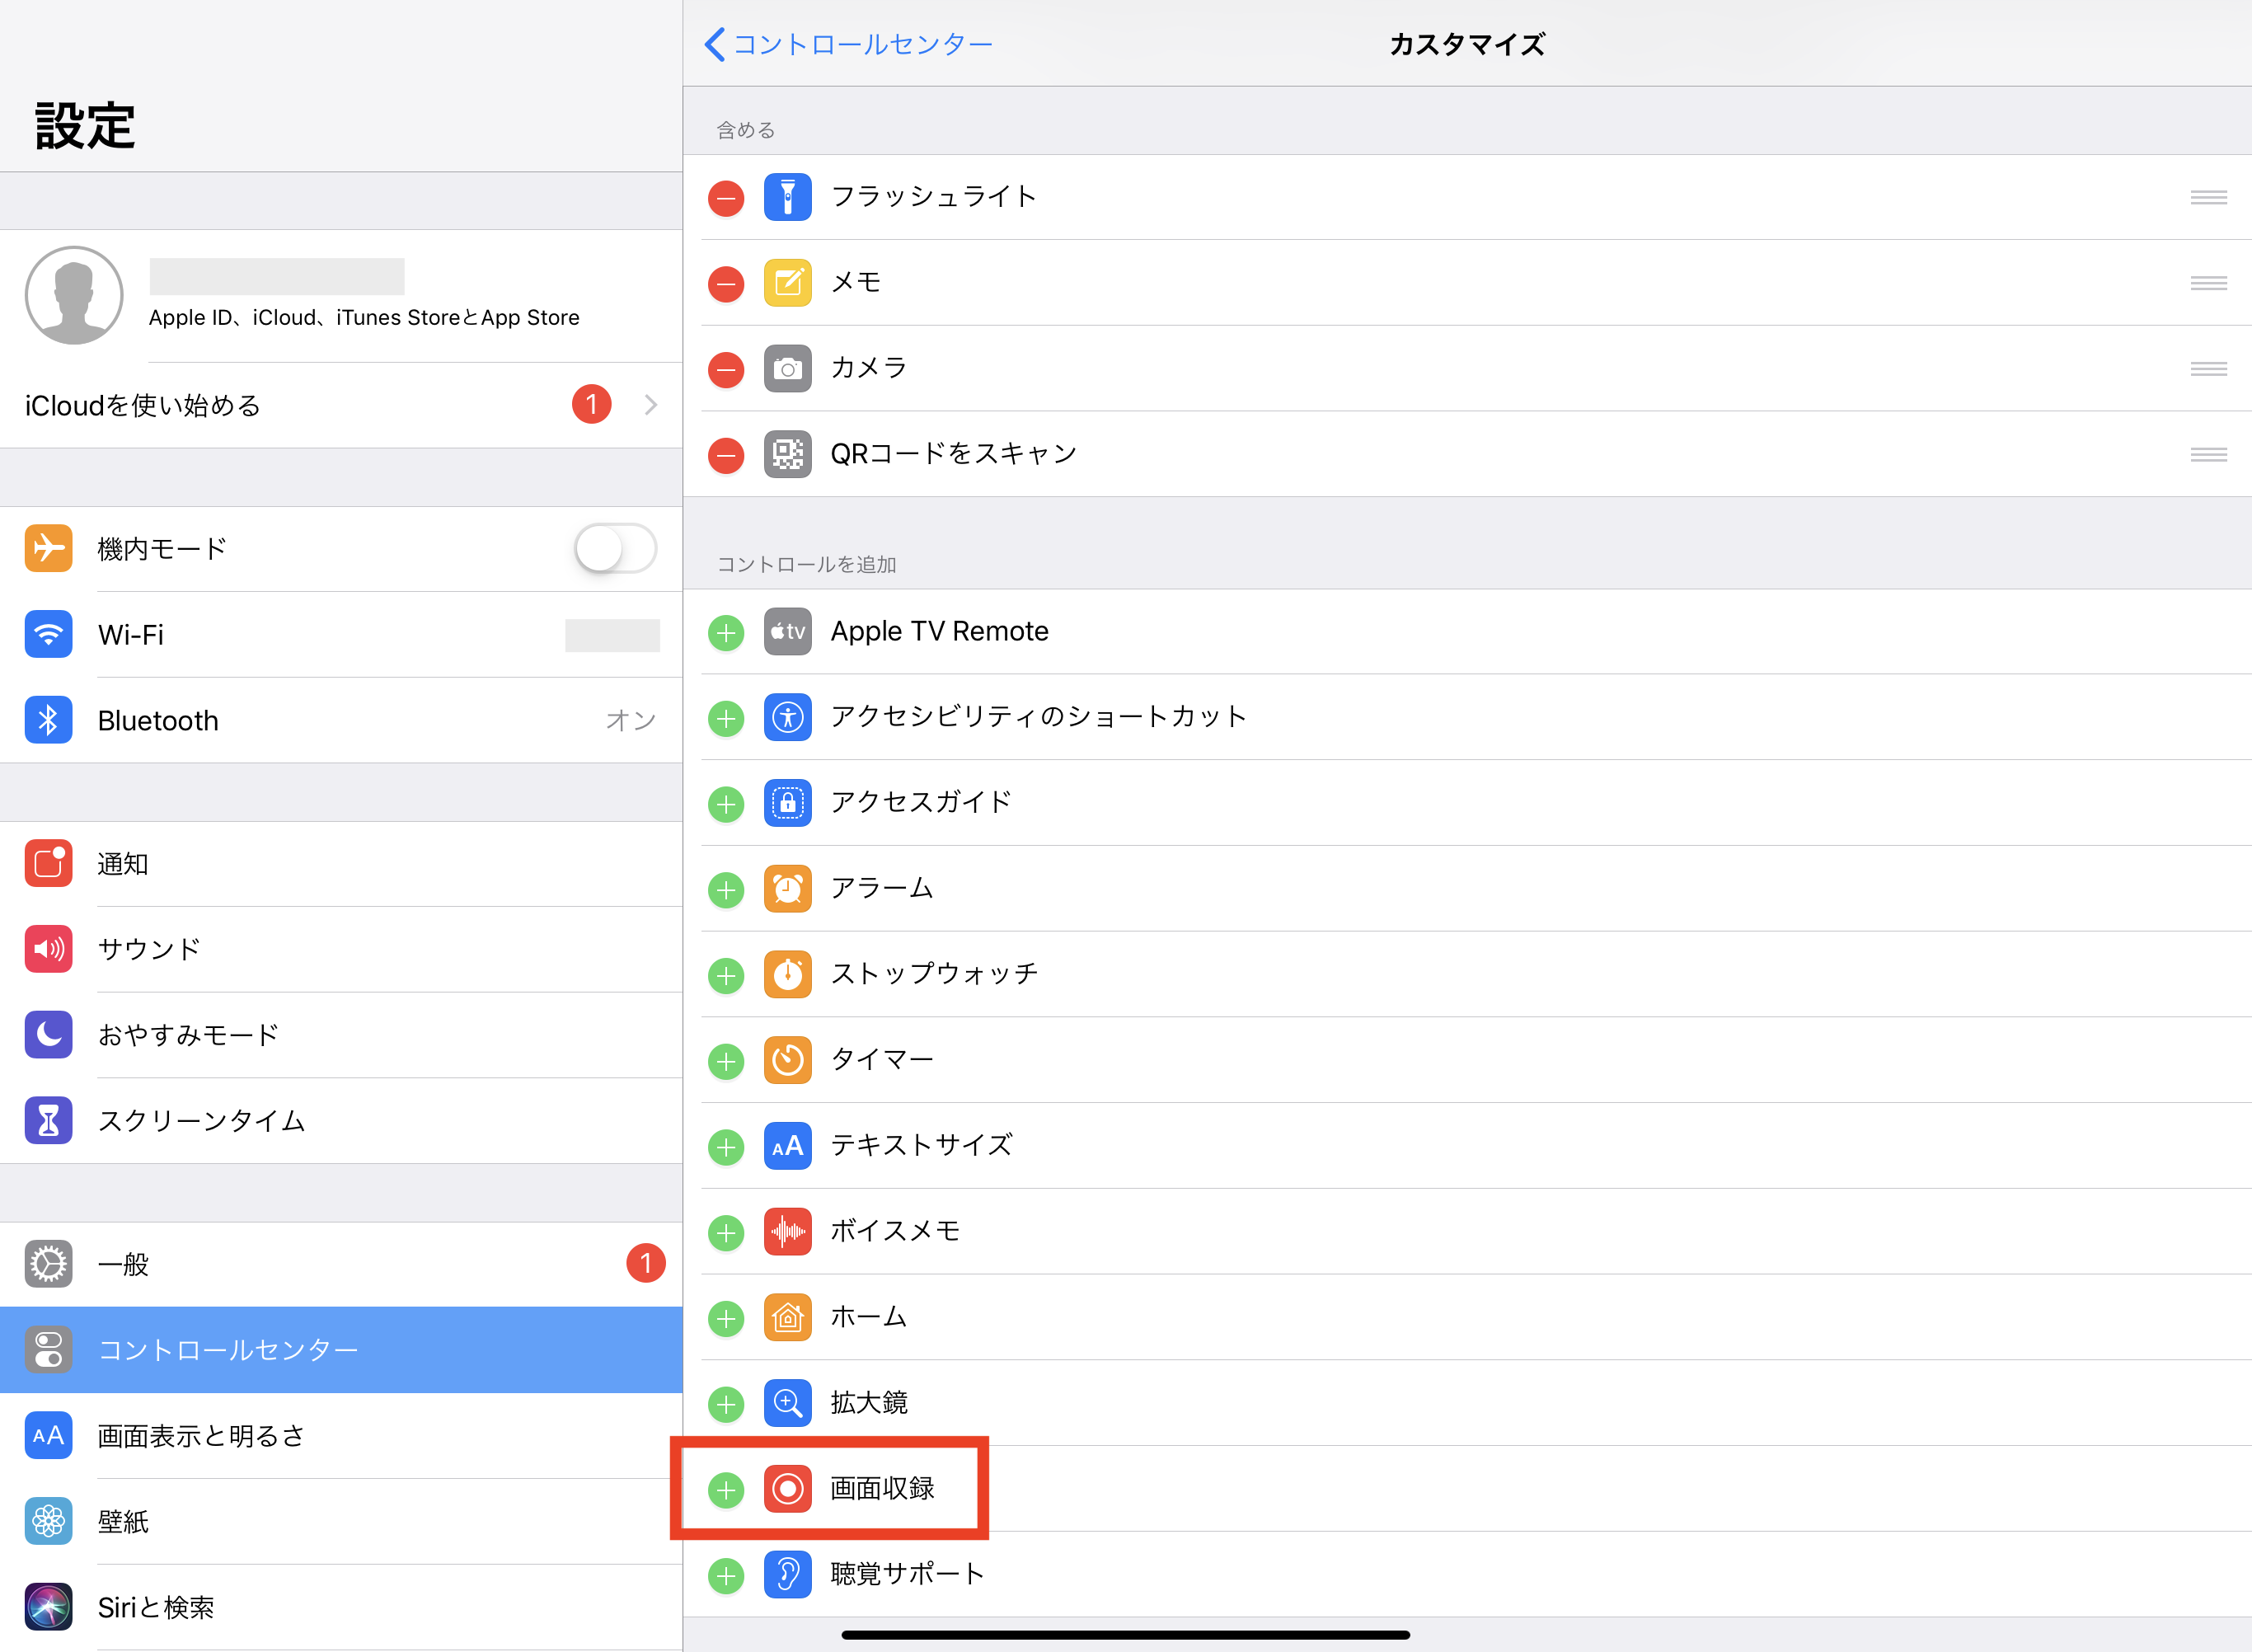
Task: Click the magnifier icon
Action: tap(788, 1404)
